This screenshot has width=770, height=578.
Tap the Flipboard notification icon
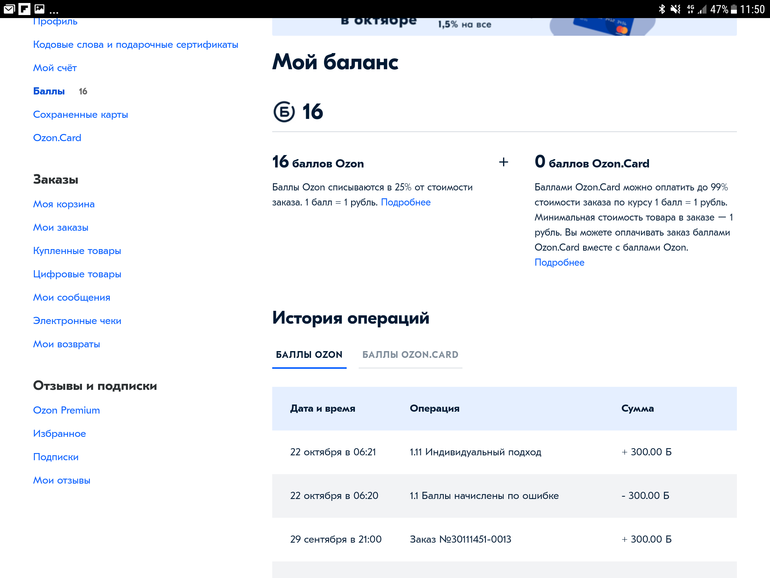(24, 9)
